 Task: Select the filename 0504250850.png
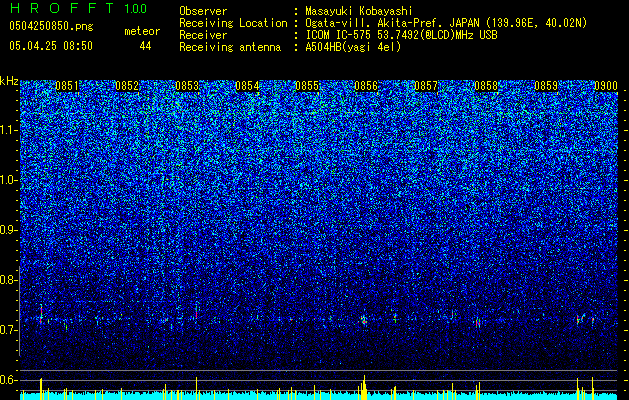point(51,26)
